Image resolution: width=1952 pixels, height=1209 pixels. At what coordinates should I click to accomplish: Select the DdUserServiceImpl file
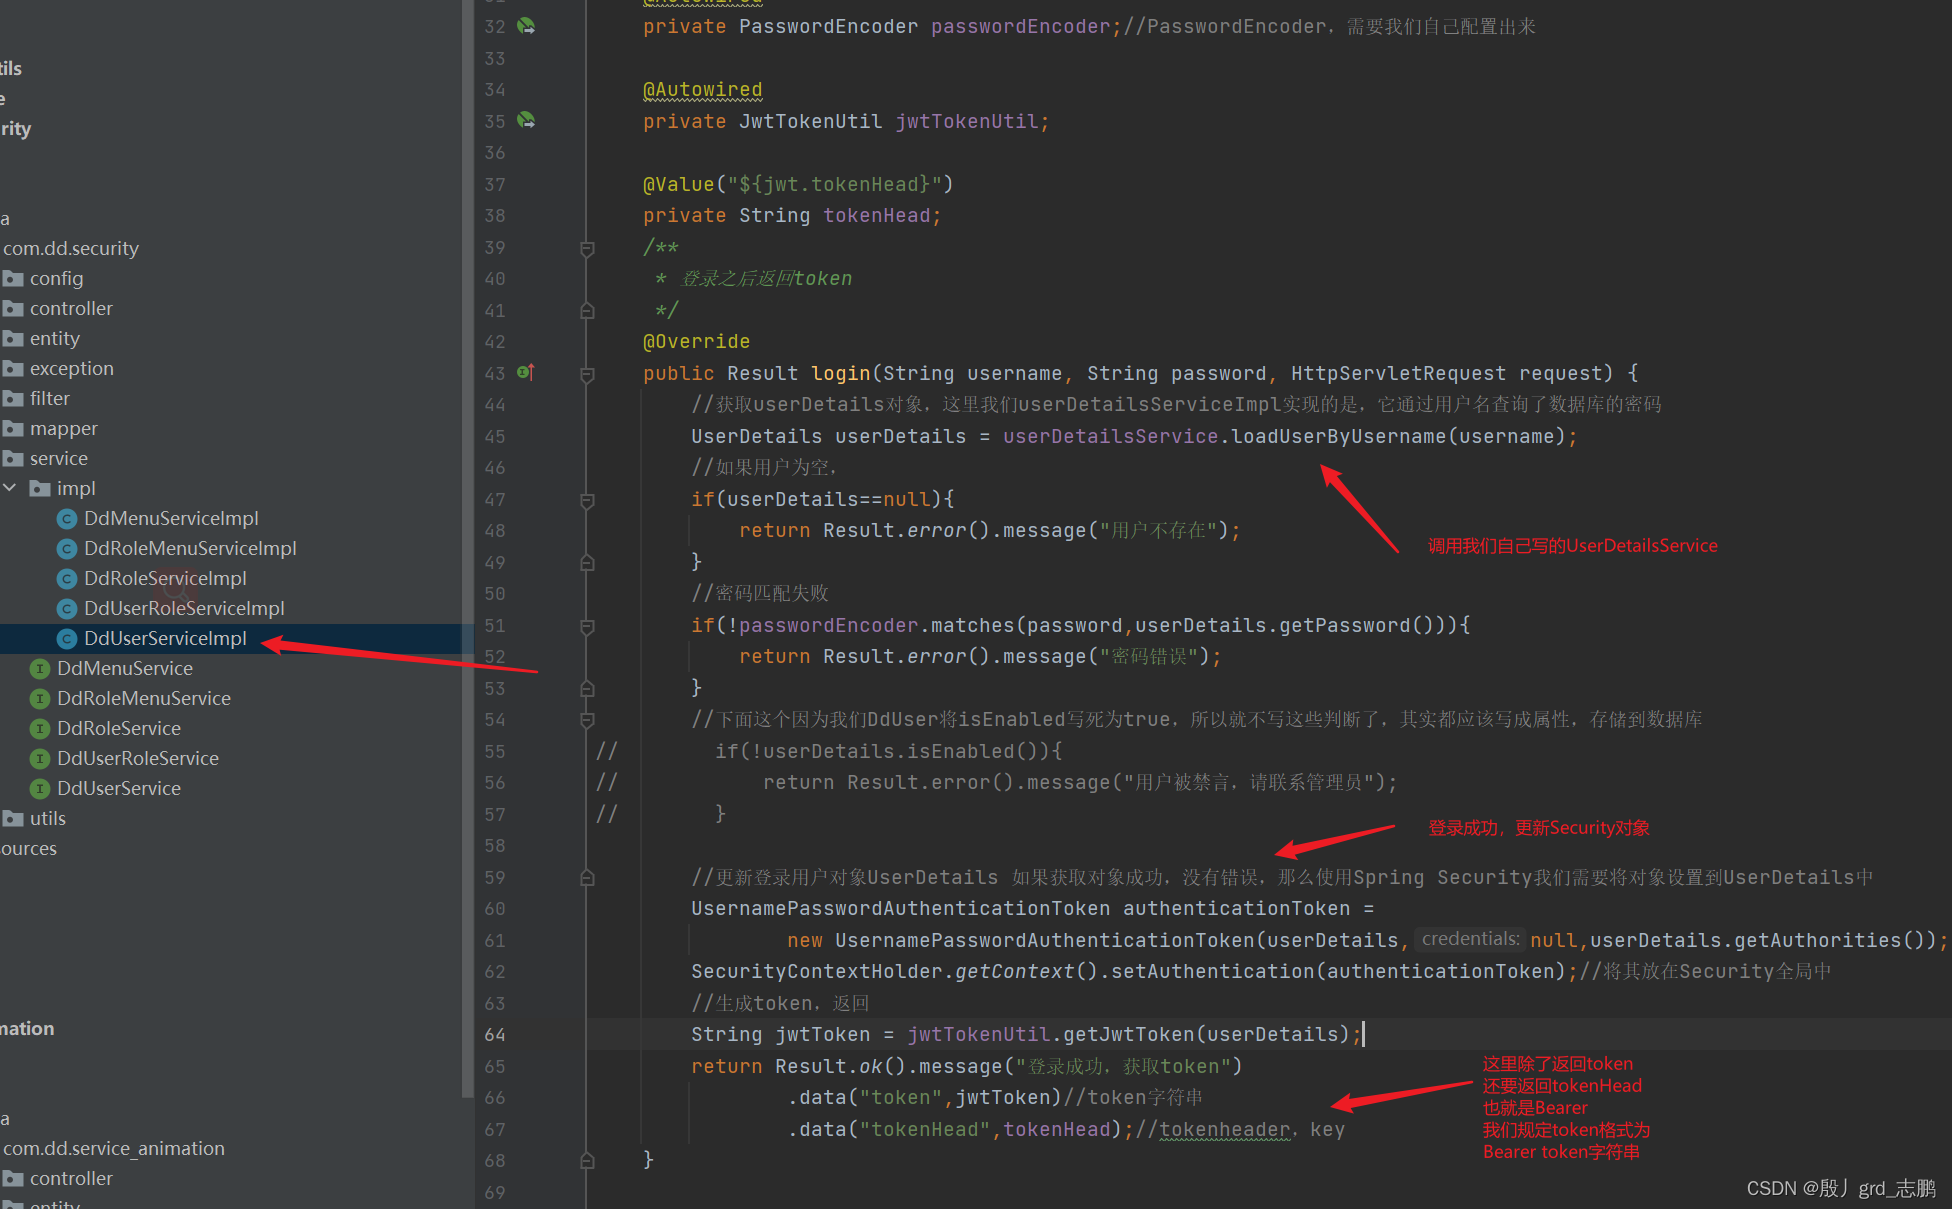click(165, 638)
